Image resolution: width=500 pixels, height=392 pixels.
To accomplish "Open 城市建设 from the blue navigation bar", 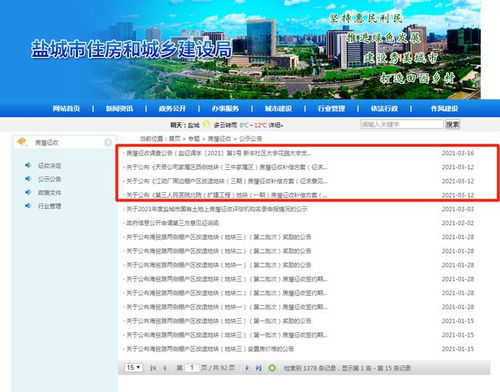I will pyautogui.click(x=278, y=109).
